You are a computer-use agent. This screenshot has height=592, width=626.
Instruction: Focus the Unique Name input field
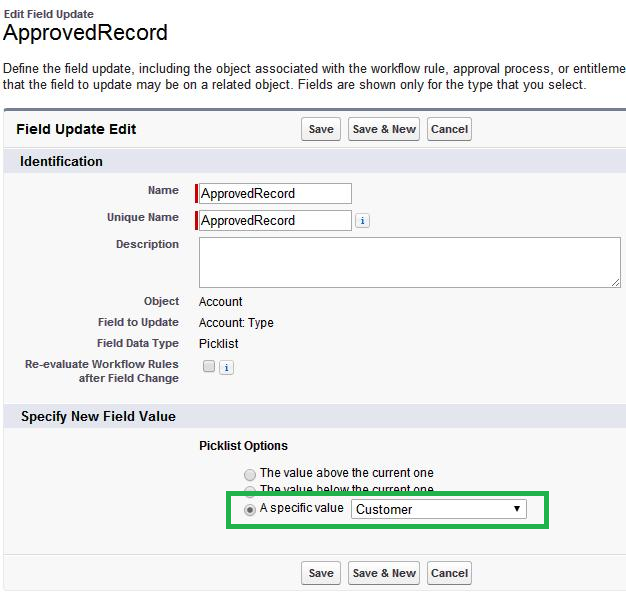(275, 220)
